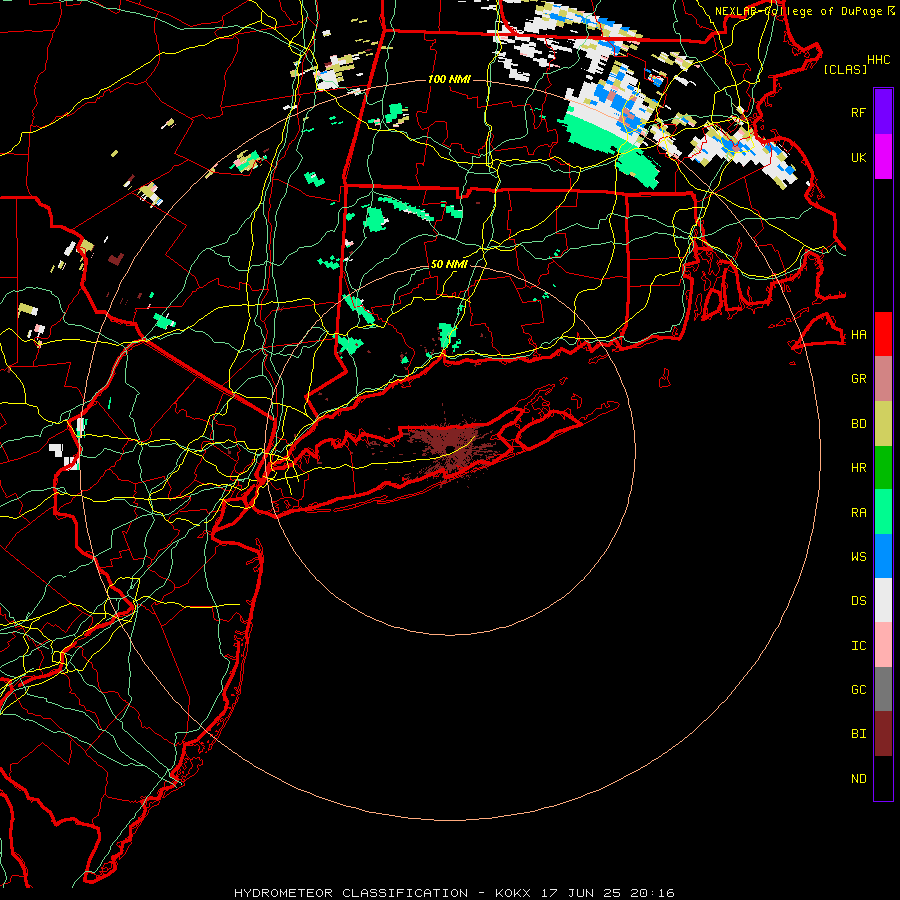
Task: Click the UK legend label
Action: (858, 158)
